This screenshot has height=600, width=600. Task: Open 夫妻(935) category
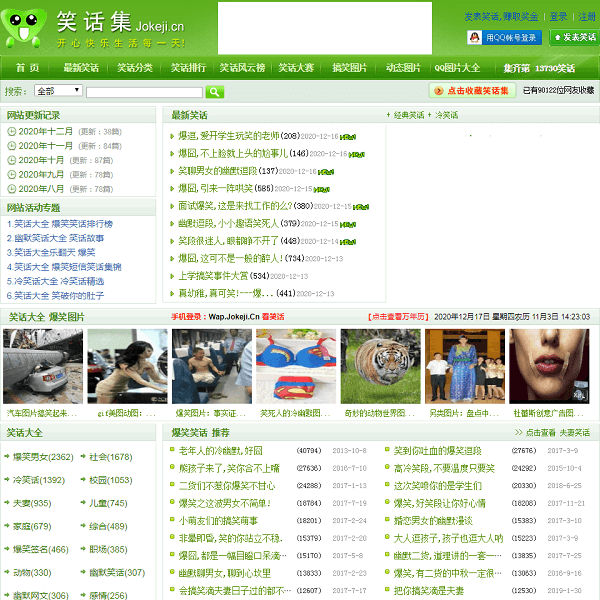point(32,503)
